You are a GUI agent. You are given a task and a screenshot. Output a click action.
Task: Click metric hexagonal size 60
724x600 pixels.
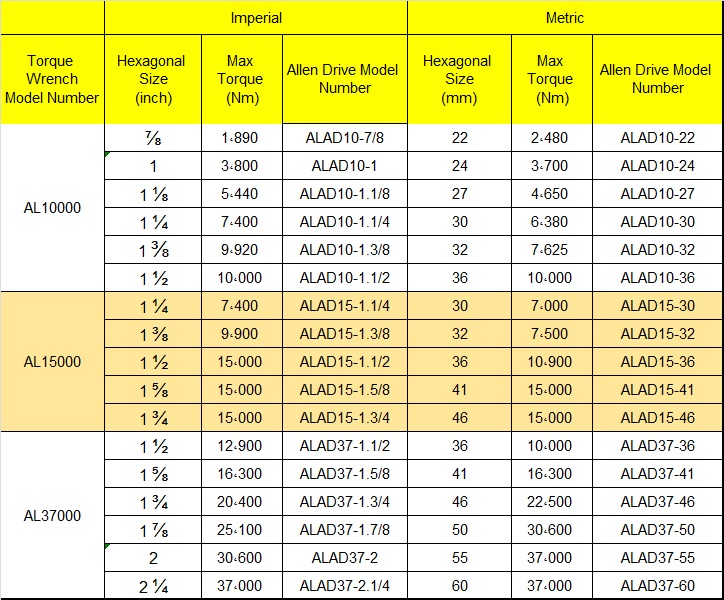coord(459,586)
